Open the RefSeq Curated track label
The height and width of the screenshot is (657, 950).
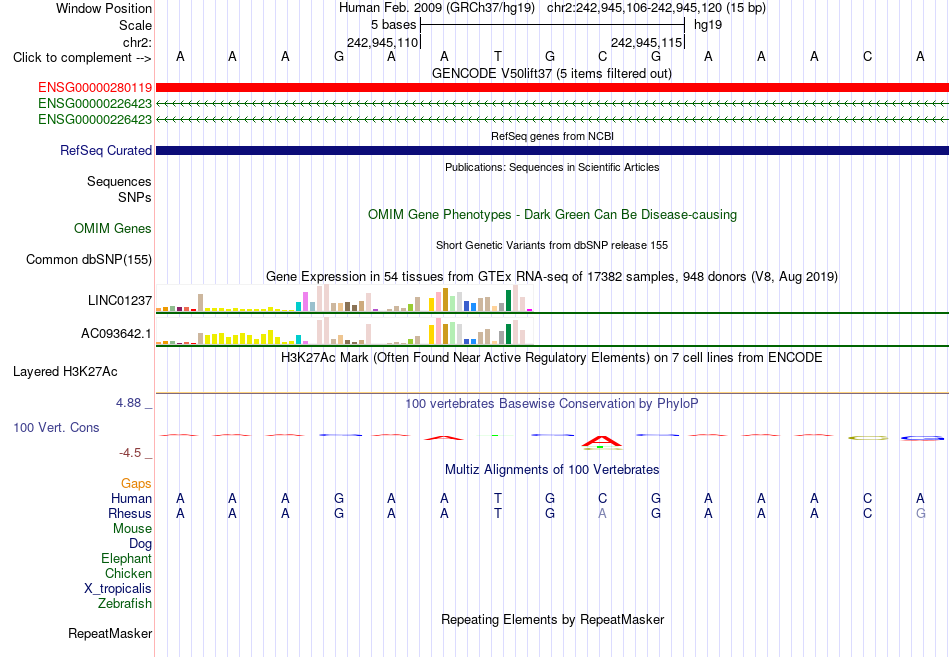(x=106, y=150)
